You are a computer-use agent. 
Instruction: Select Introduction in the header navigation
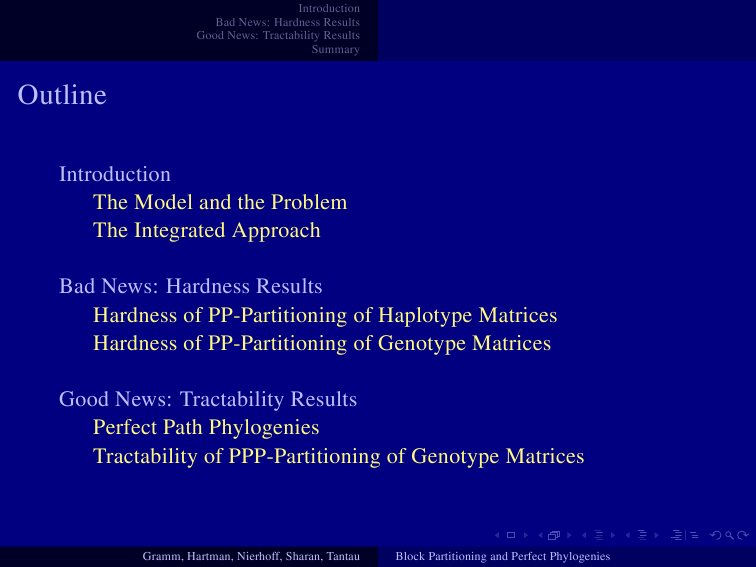click(329, 8)
